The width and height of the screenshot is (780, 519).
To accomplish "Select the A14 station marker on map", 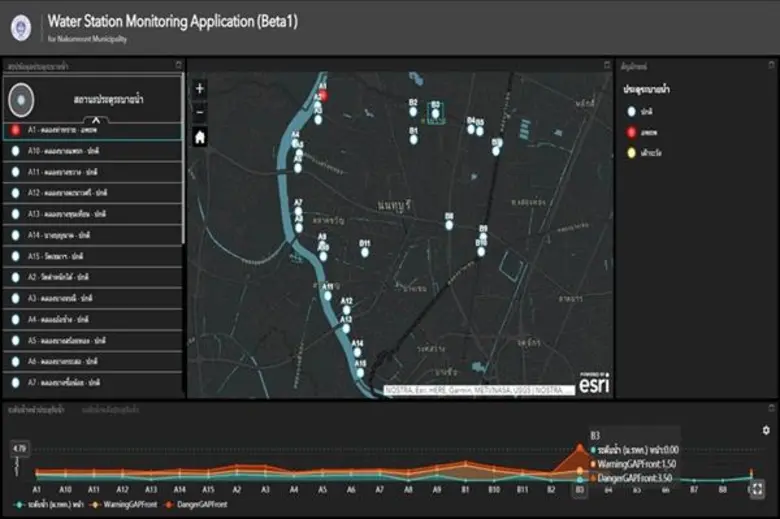I will [x=357, y=352].
